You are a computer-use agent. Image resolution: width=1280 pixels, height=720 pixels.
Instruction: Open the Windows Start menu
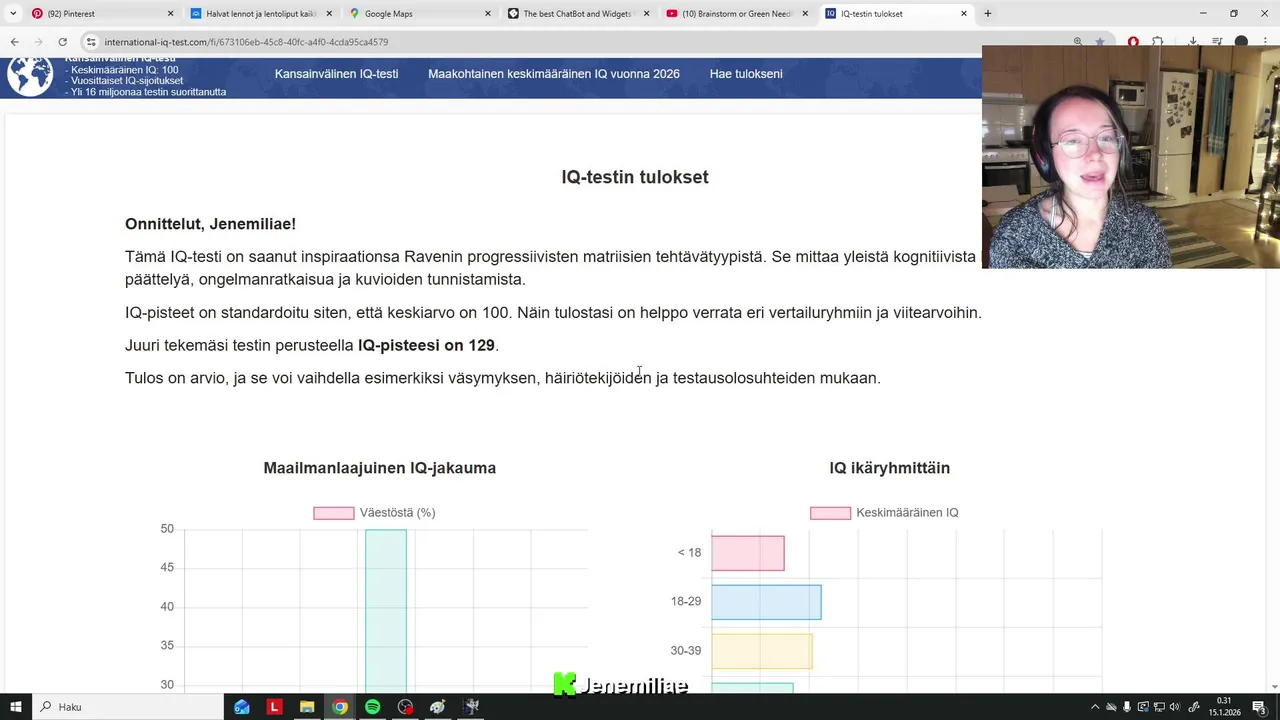[x=15, y=707]
